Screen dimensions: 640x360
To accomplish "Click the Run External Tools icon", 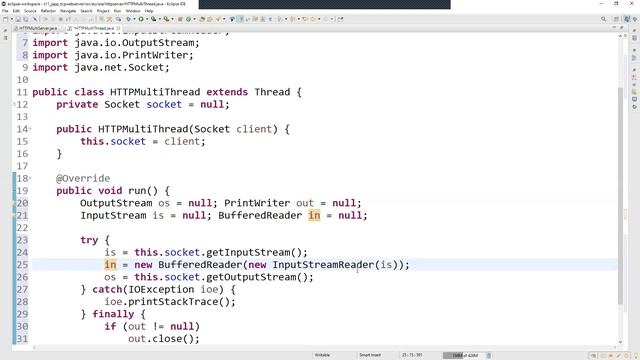I will [166, 19].
